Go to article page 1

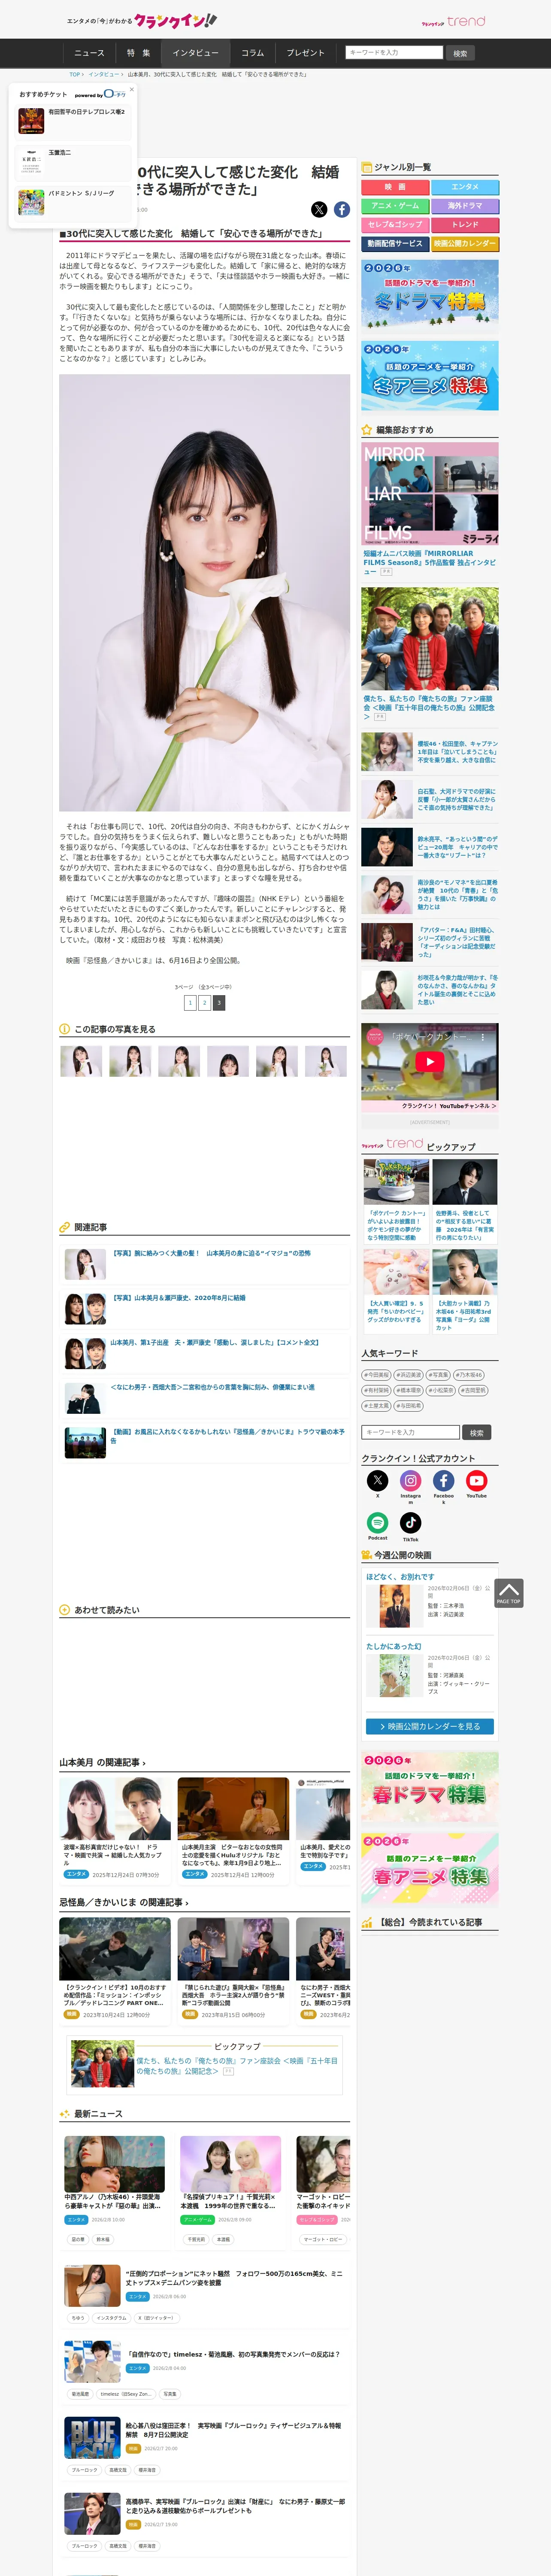pyautogui.click(x=190, y=1003)
